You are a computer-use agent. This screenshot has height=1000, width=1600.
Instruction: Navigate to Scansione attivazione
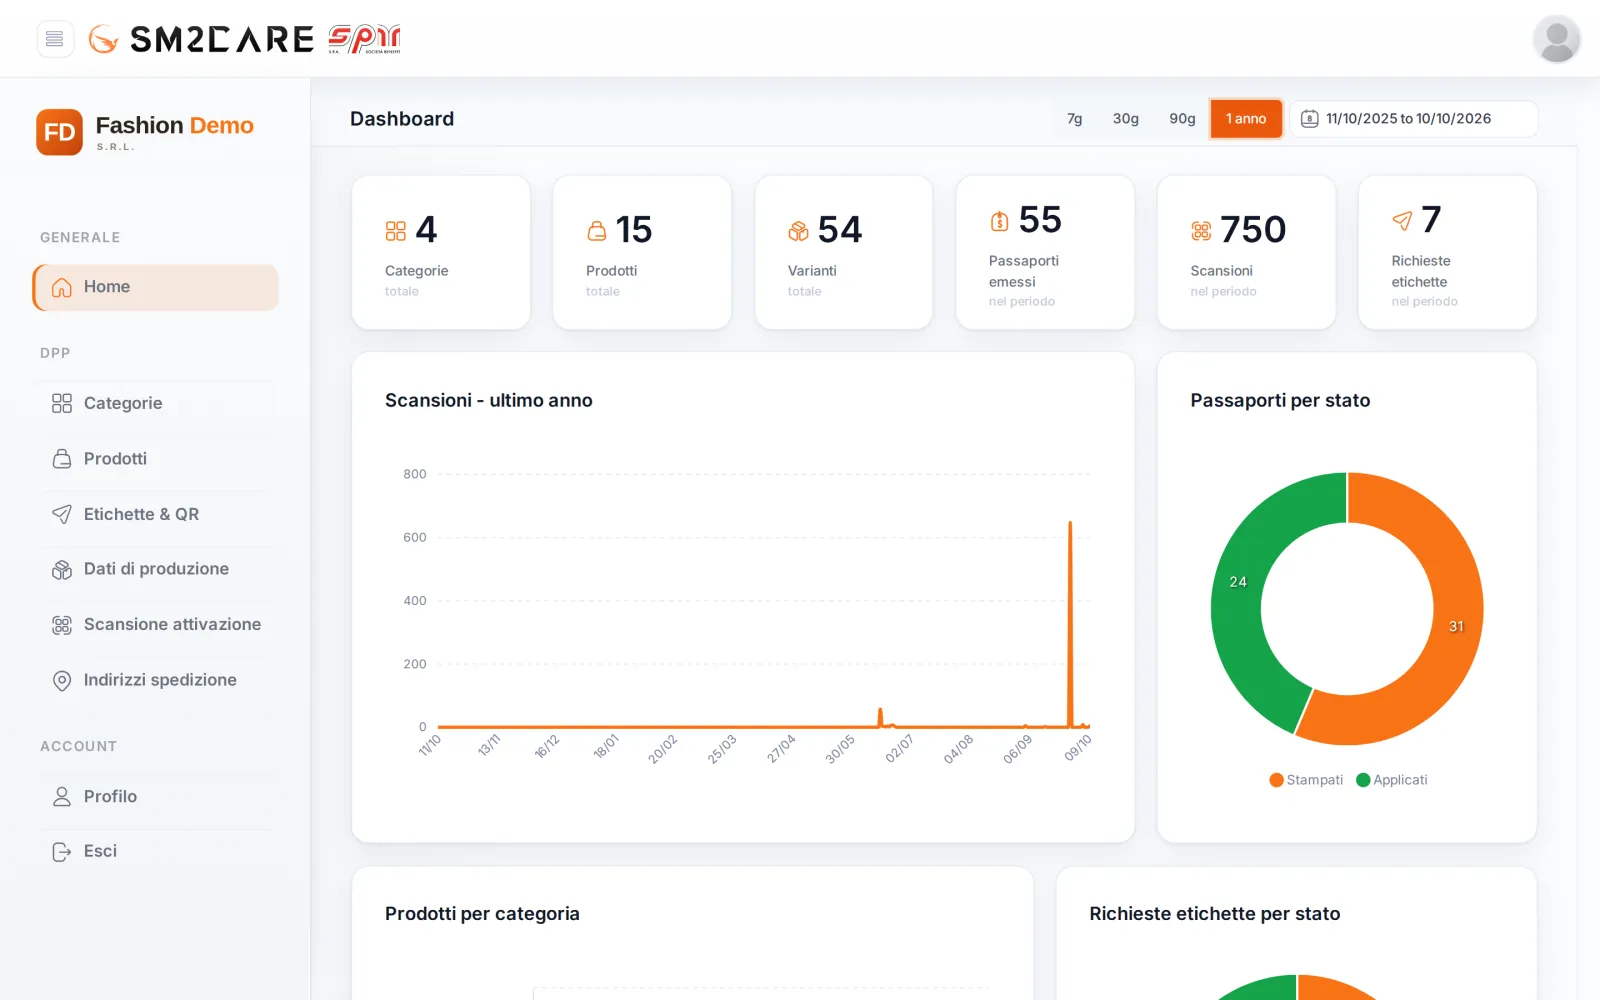[157, 625]
